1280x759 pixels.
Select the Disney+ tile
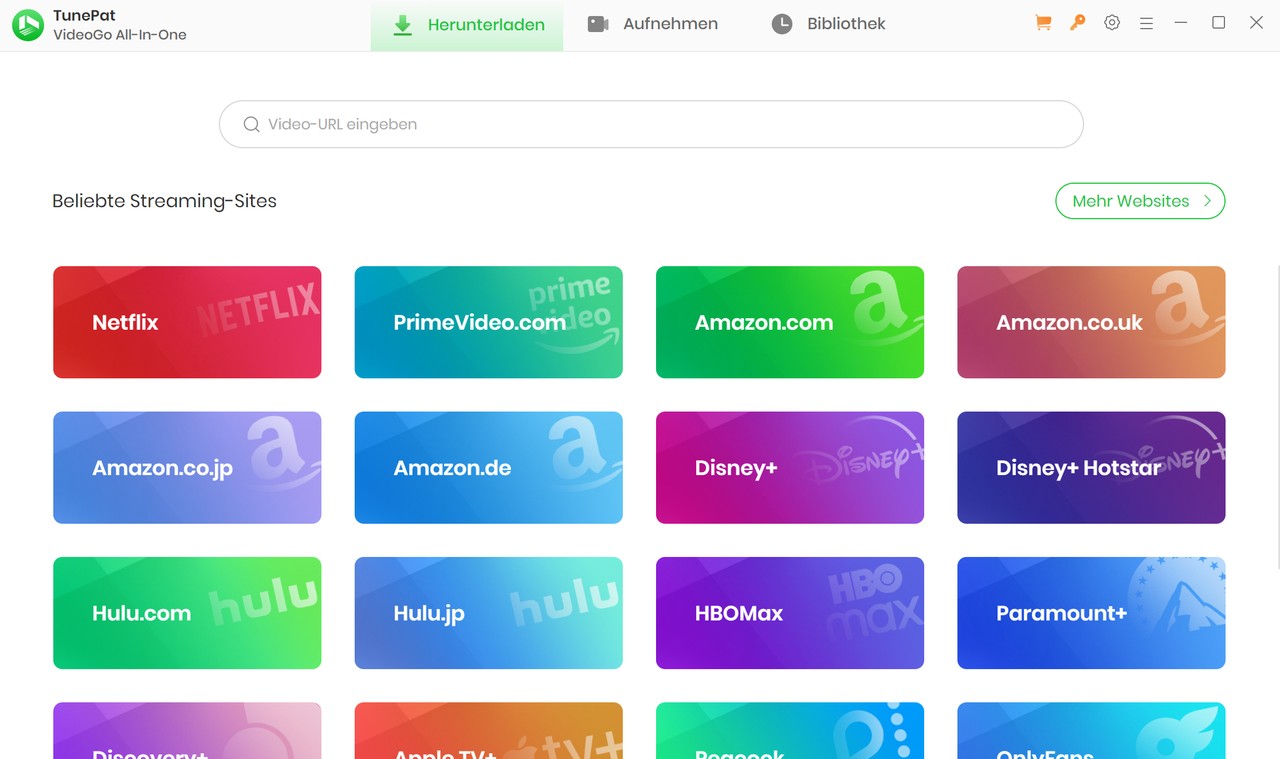point(789,468)
